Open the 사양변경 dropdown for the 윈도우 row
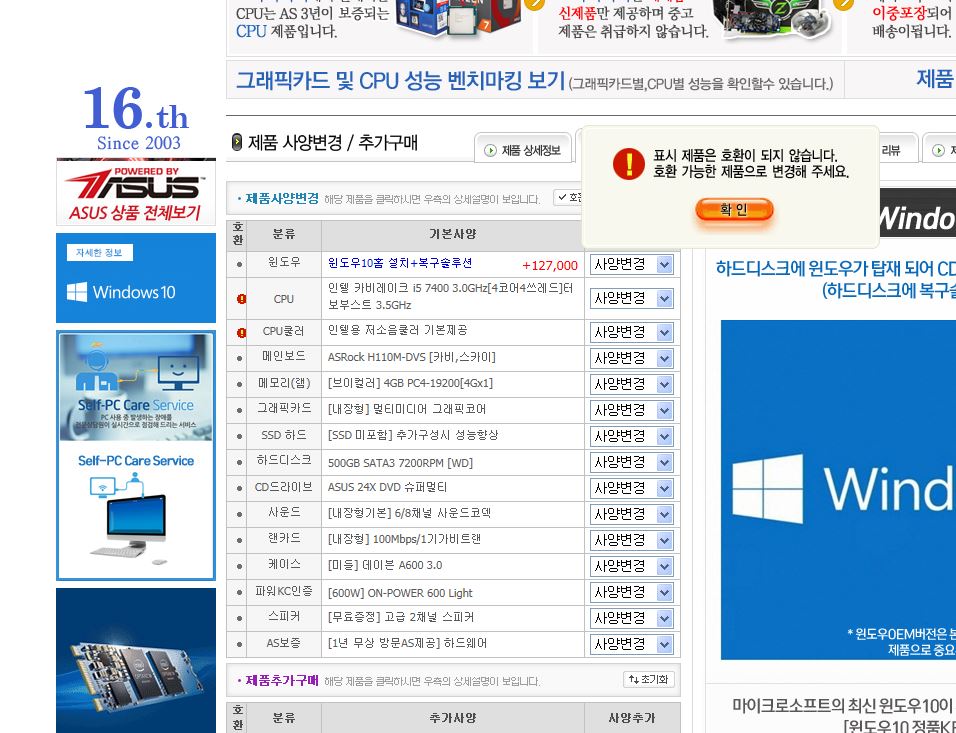This screenshot has width=956, height=733. tap(631, 265)
